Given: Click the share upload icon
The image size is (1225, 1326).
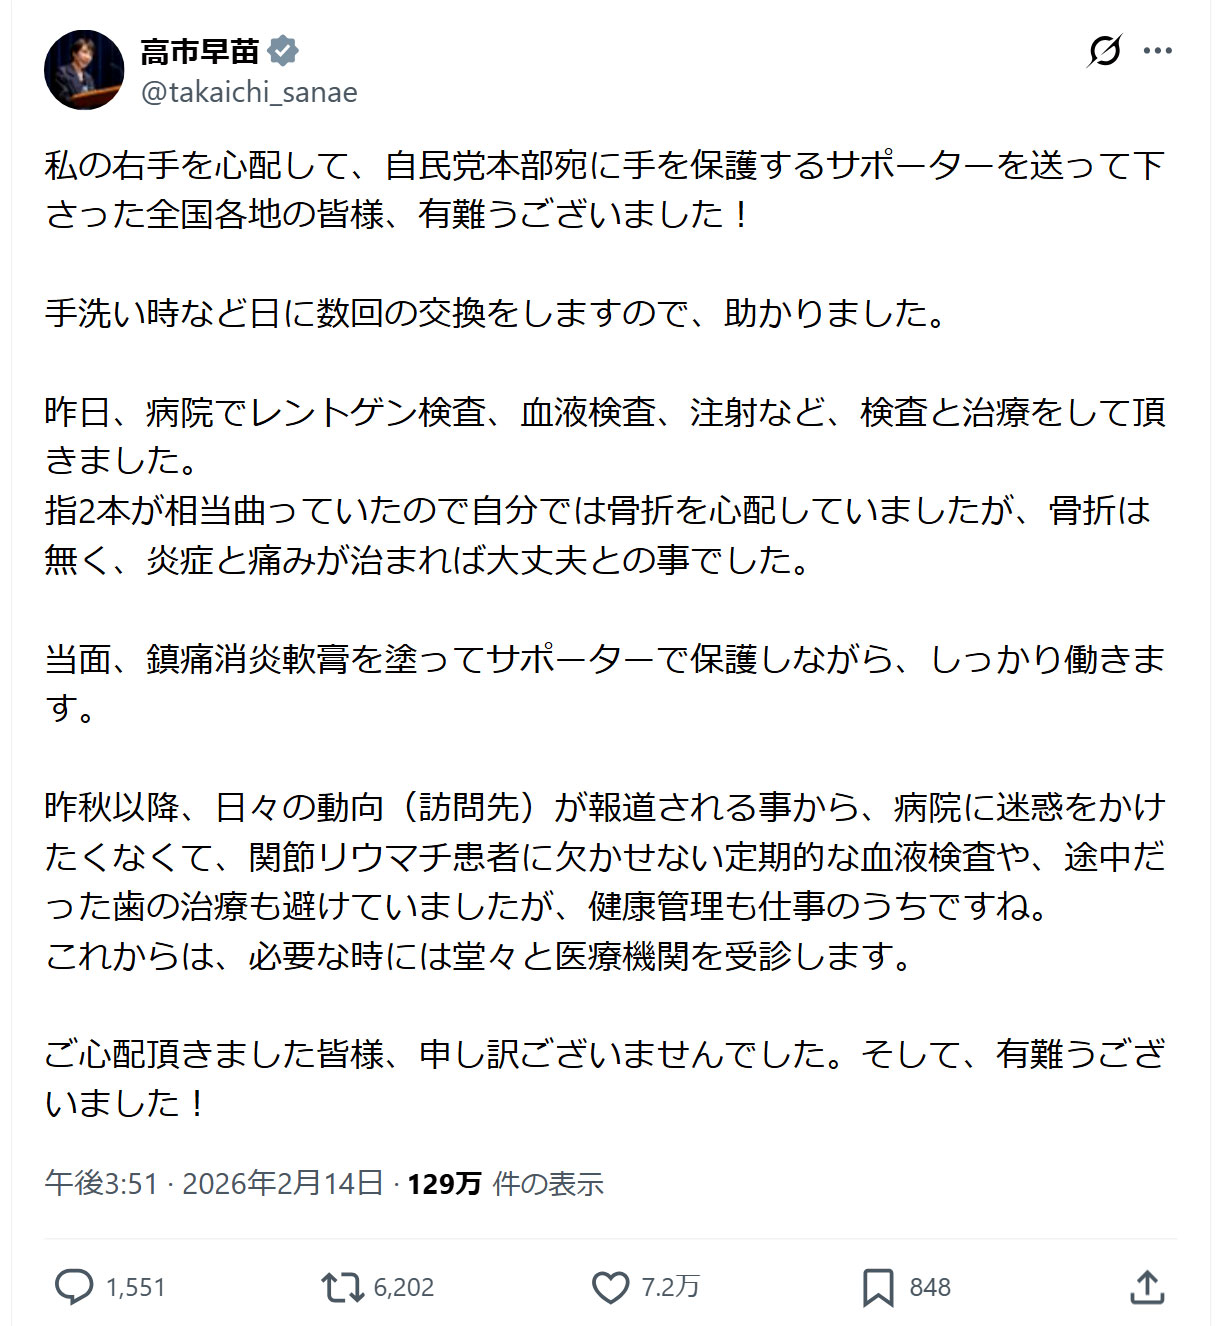Looking at the screenshot, I should 1147,1287.
